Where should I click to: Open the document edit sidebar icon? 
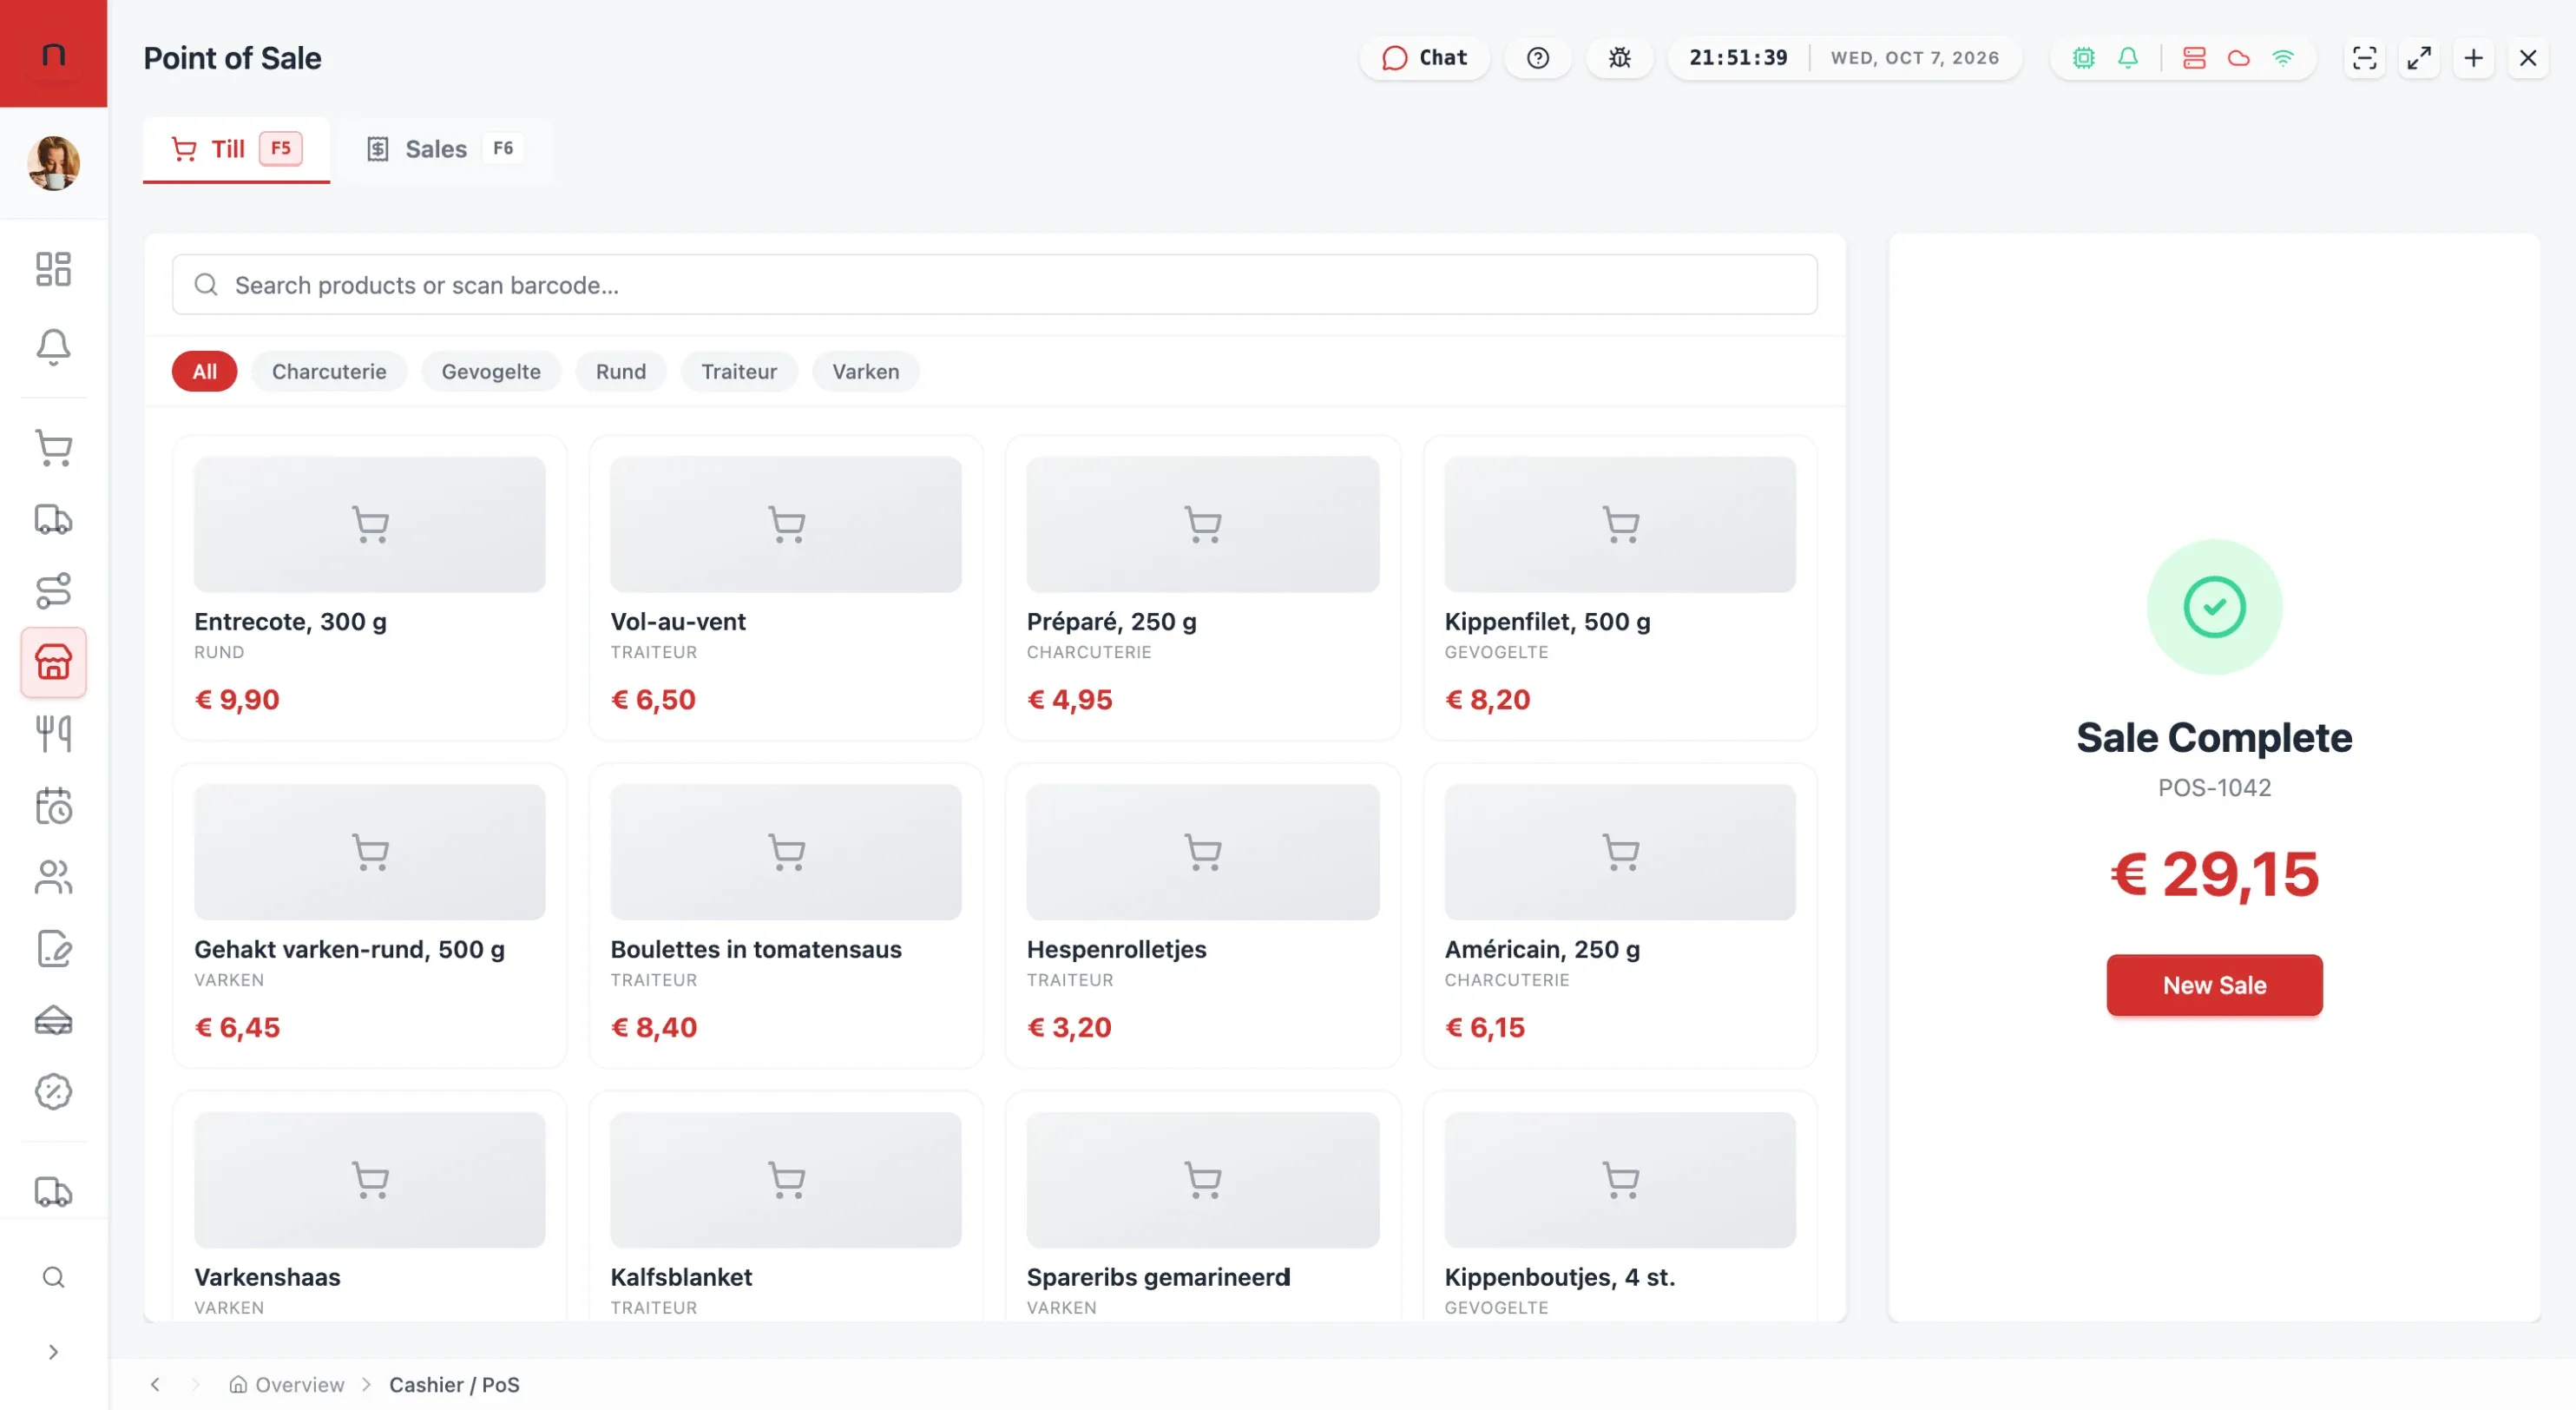[x=53, y=949]
